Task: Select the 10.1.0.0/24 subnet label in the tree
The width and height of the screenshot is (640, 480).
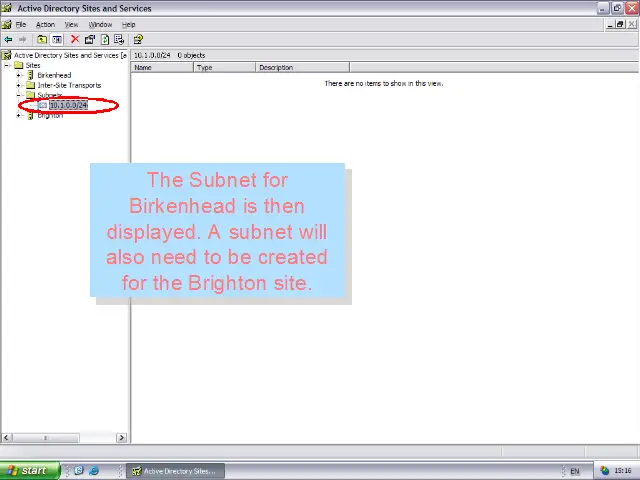Action: click(x=69, y=105)
